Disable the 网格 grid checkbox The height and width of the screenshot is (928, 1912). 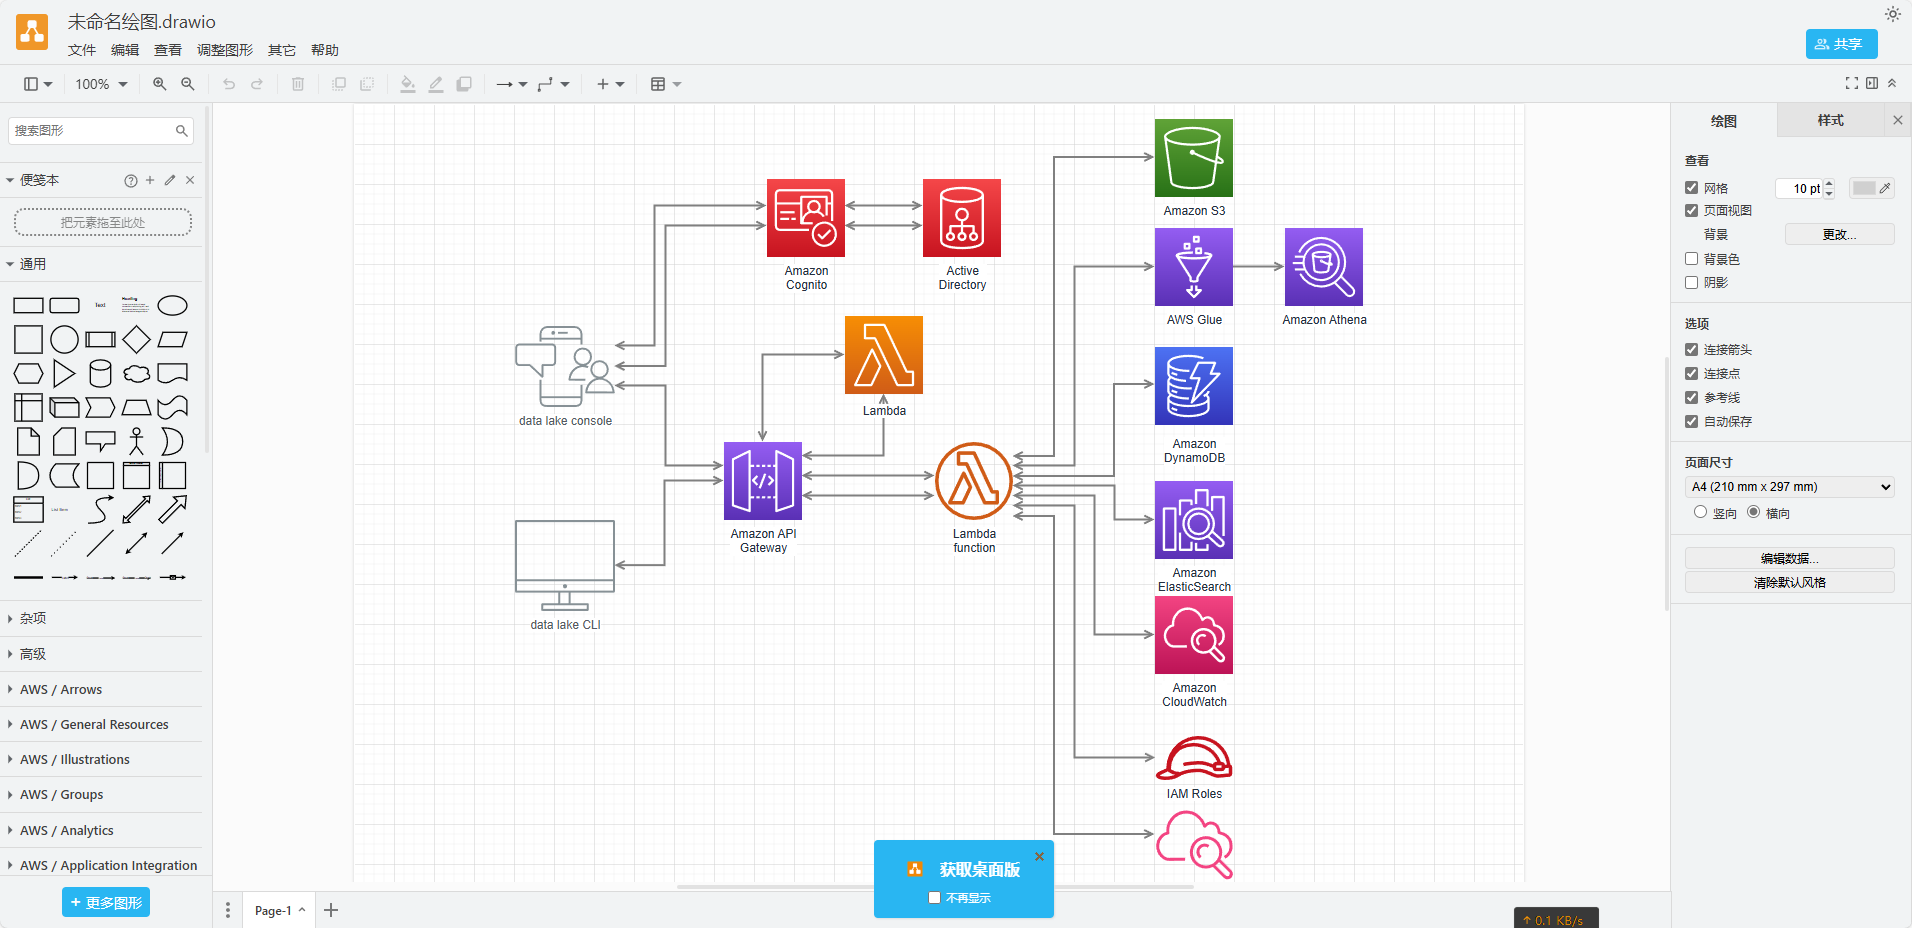(1692, 188)
